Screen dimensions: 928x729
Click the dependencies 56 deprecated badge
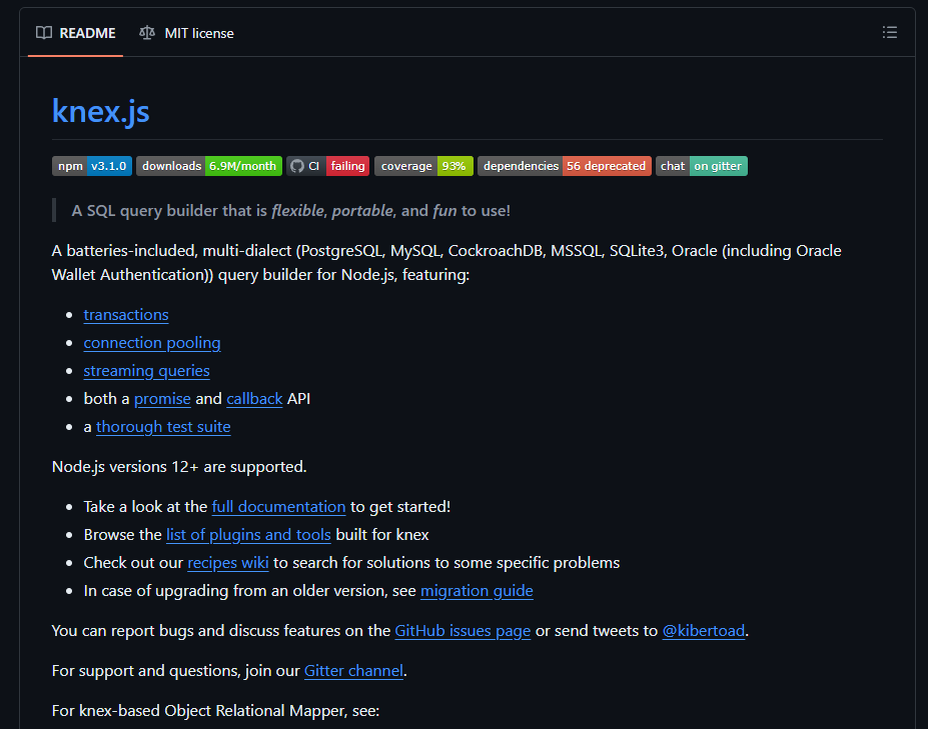[565, 166]
